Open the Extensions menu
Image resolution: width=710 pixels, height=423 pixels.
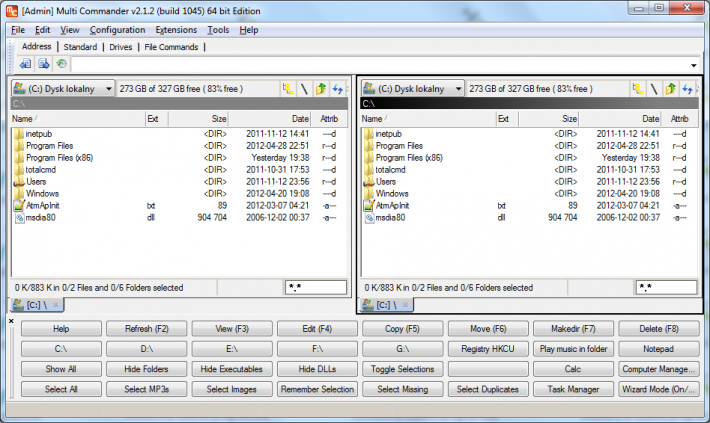click(x=176, y=30)
